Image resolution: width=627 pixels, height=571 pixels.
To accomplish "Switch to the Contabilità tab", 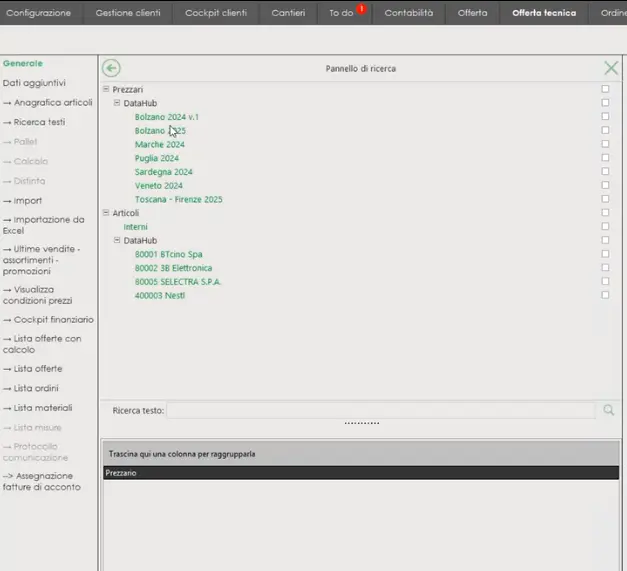I will point(409,13).
